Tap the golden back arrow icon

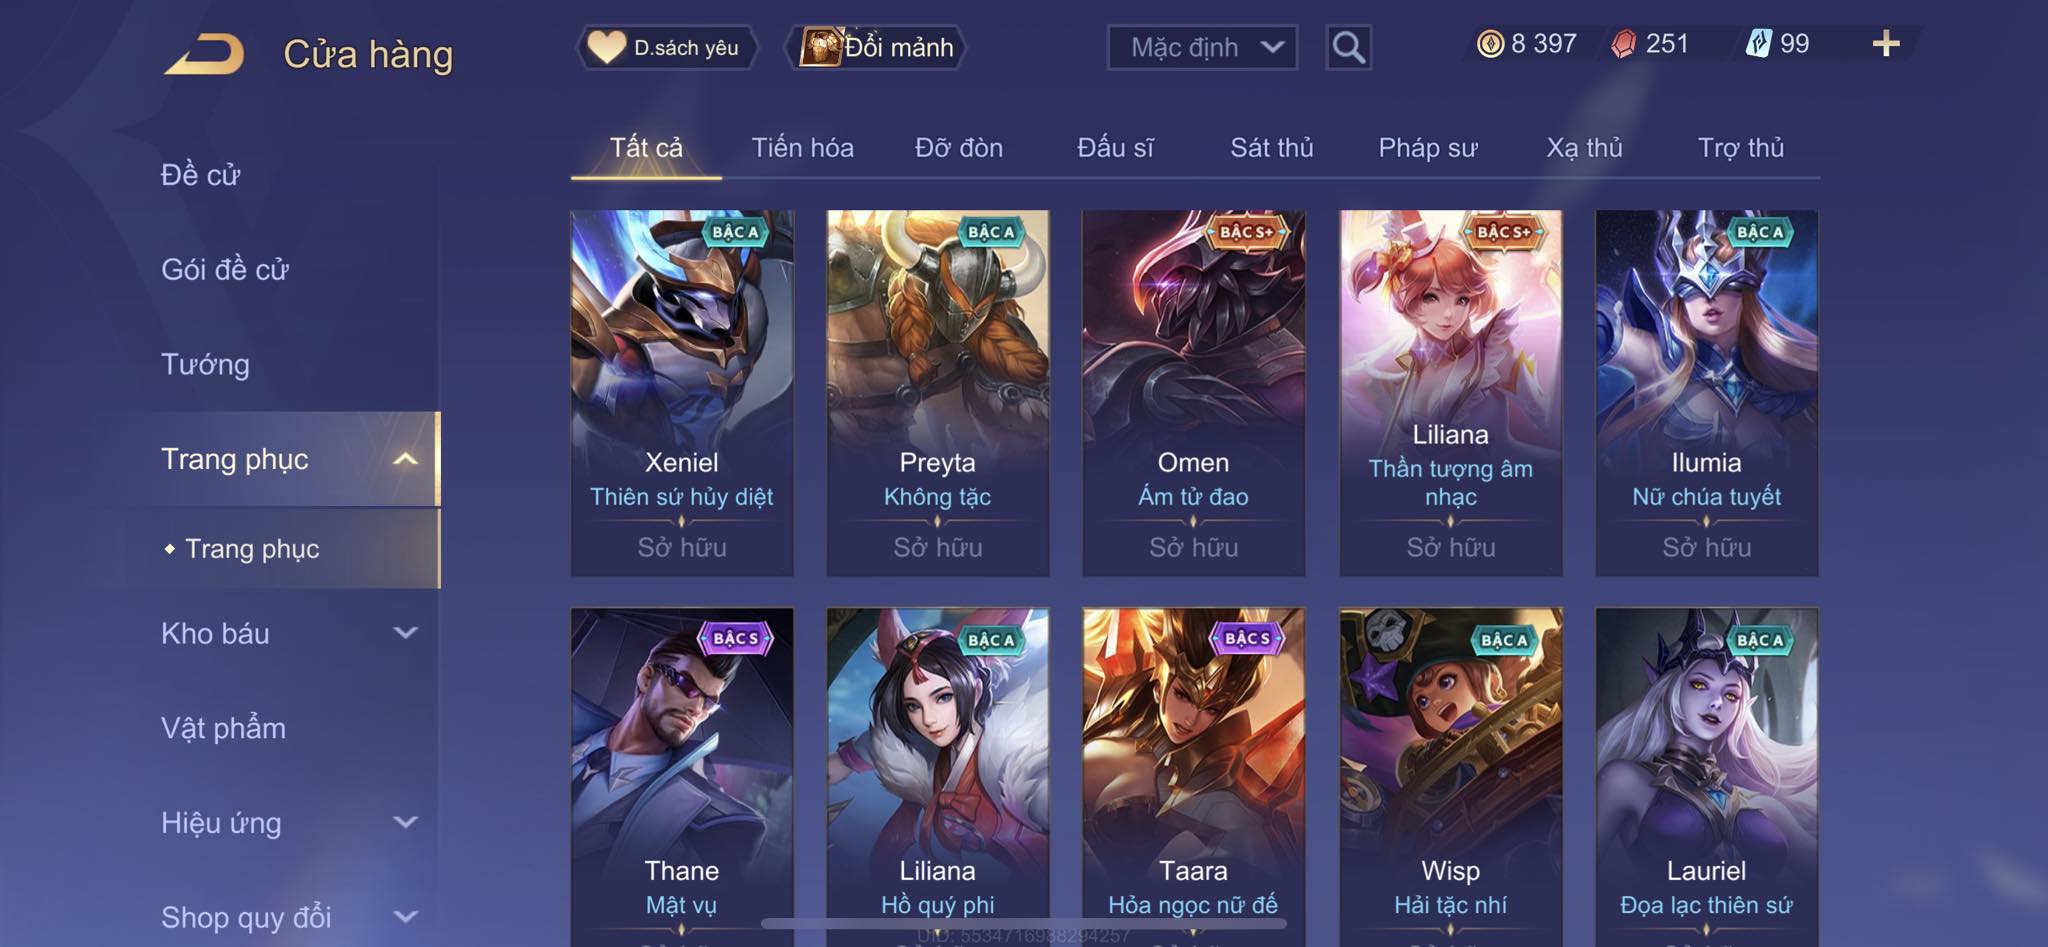coord(205,54)
